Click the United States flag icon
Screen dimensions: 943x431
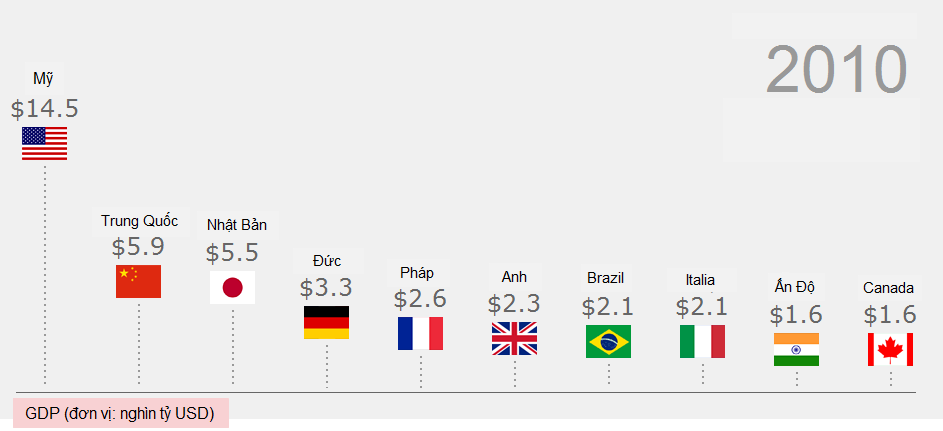[x=44, y=144]
